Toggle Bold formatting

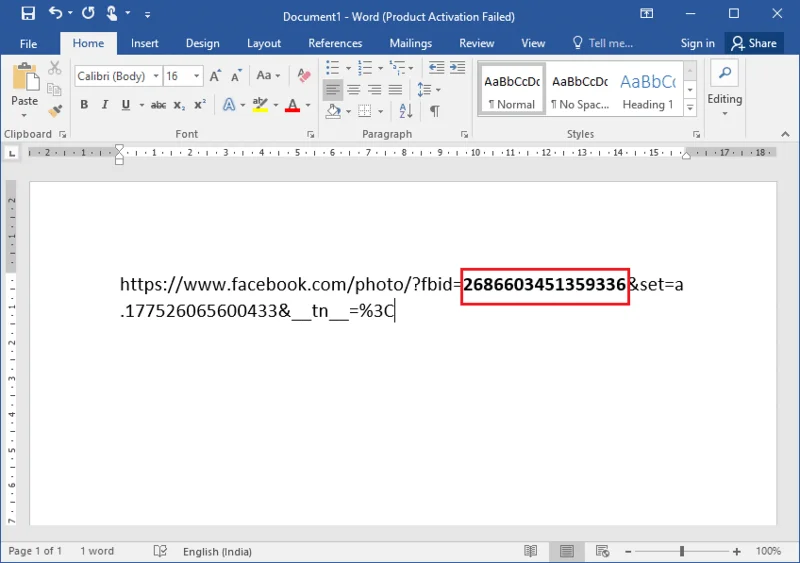pos(84,105)
